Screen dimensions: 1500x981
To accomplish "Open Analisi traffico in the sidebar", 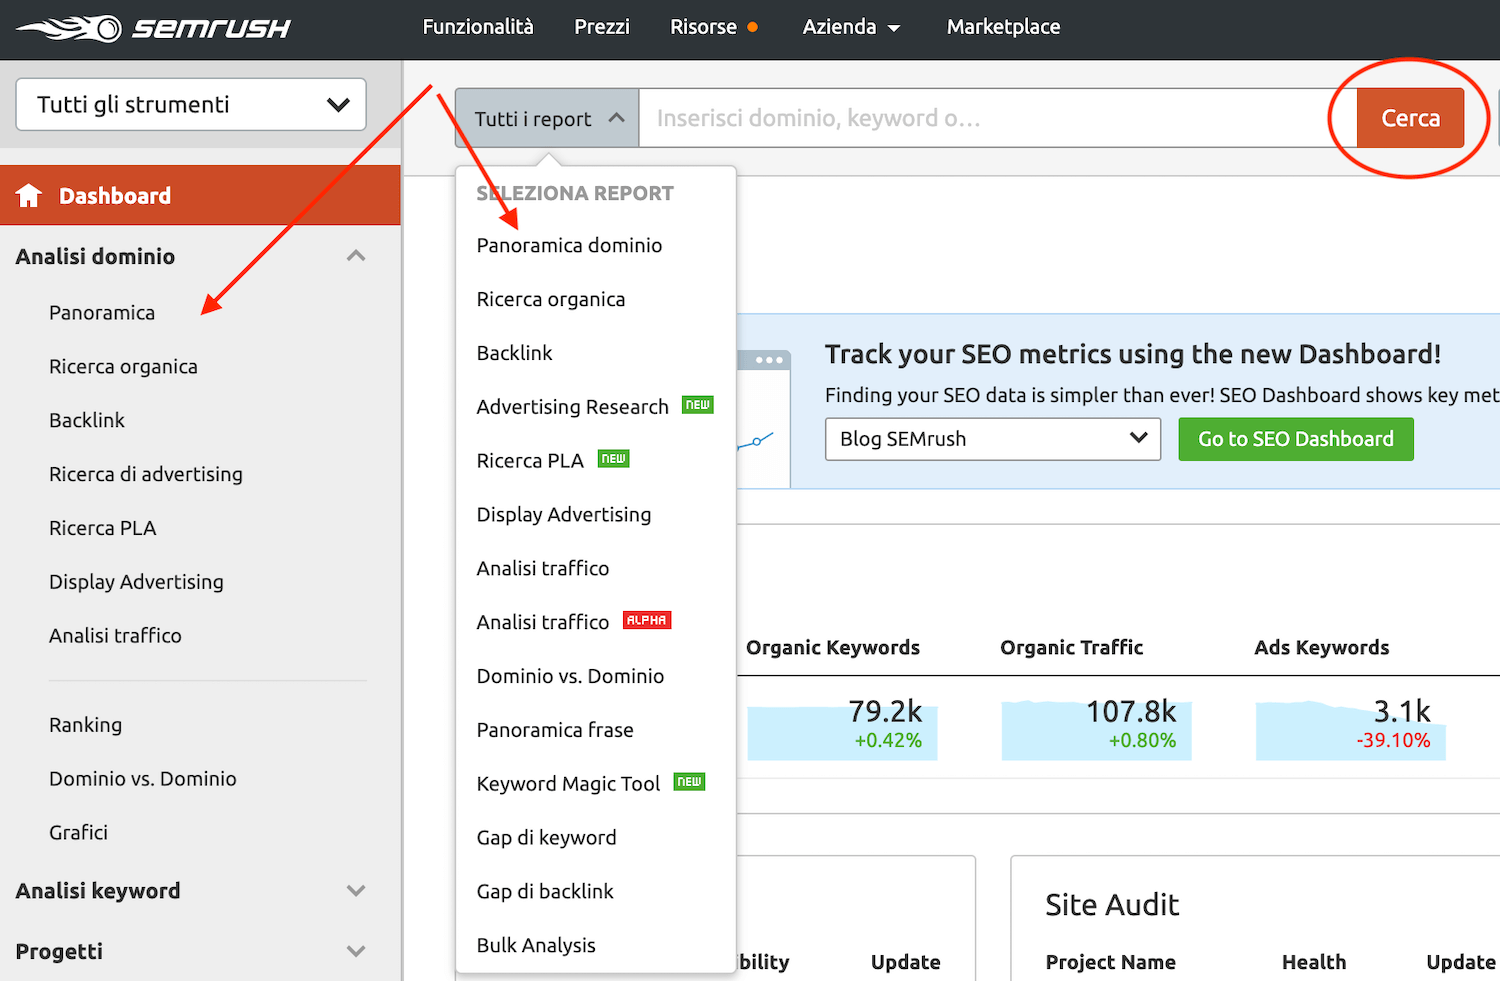I will tap(115, 636).
